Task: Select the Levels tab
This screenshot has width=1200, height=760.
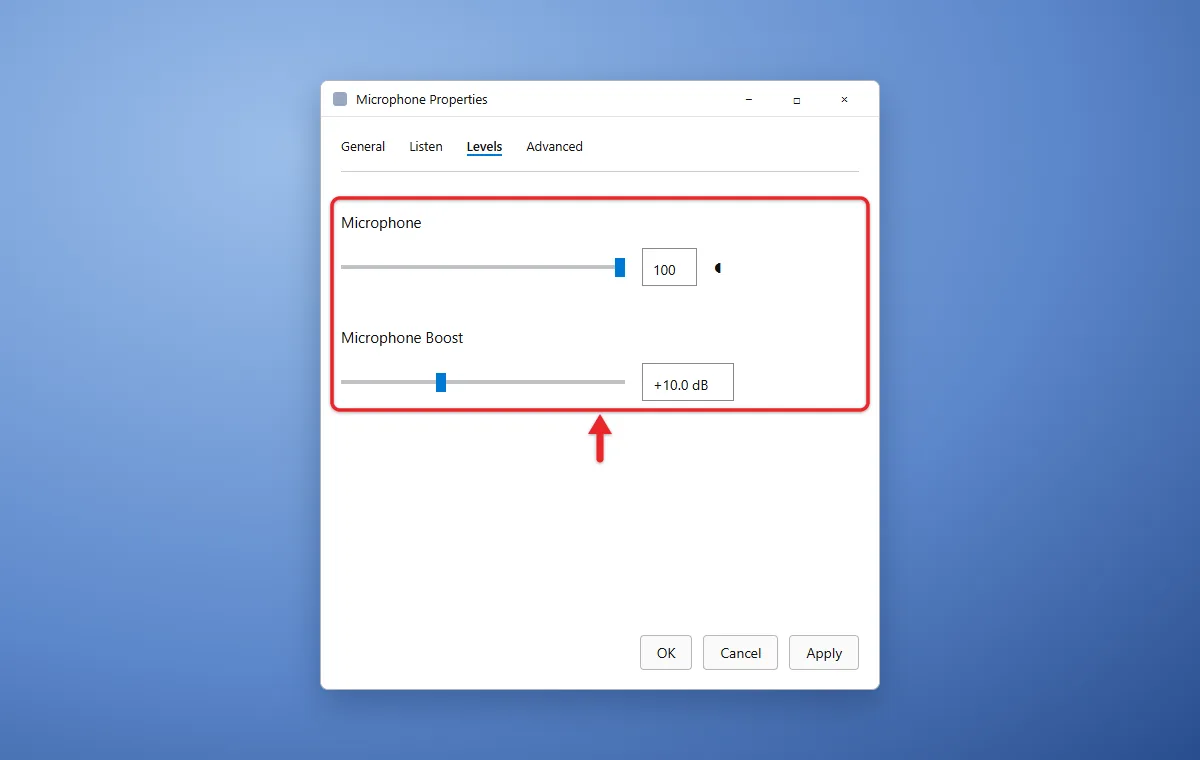Action: point(484,146)
